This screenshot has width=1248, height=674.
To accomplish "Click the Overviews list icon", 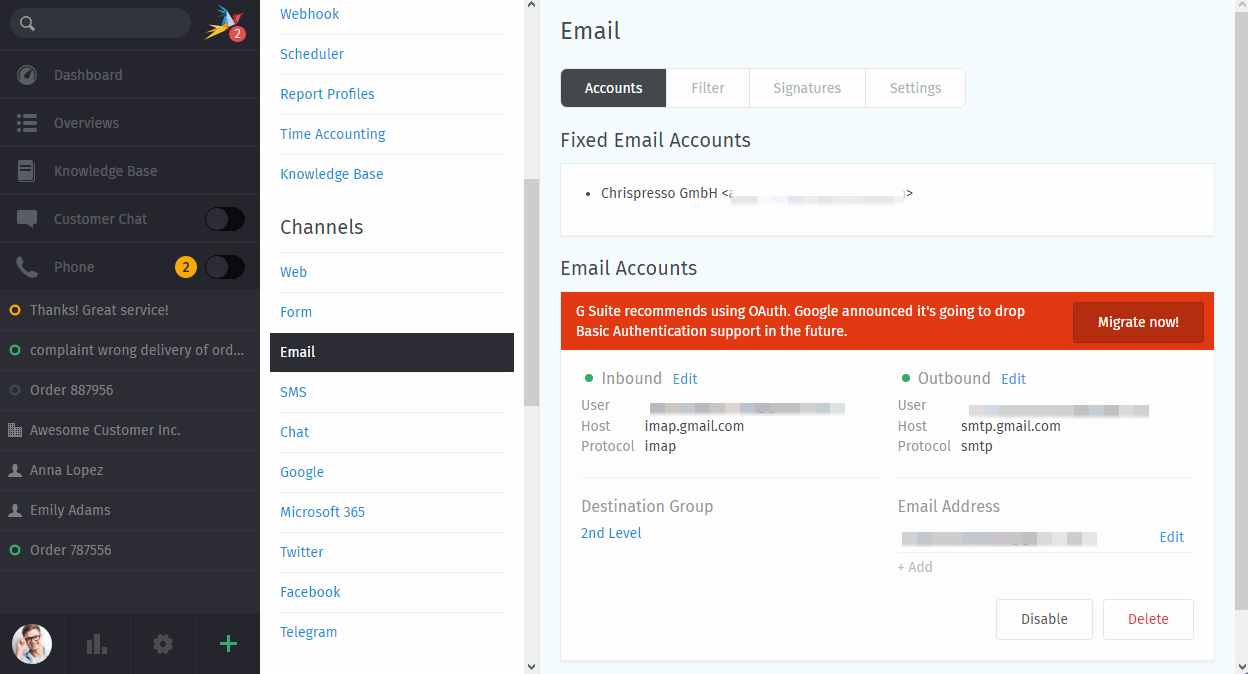I will pos(27,123).
